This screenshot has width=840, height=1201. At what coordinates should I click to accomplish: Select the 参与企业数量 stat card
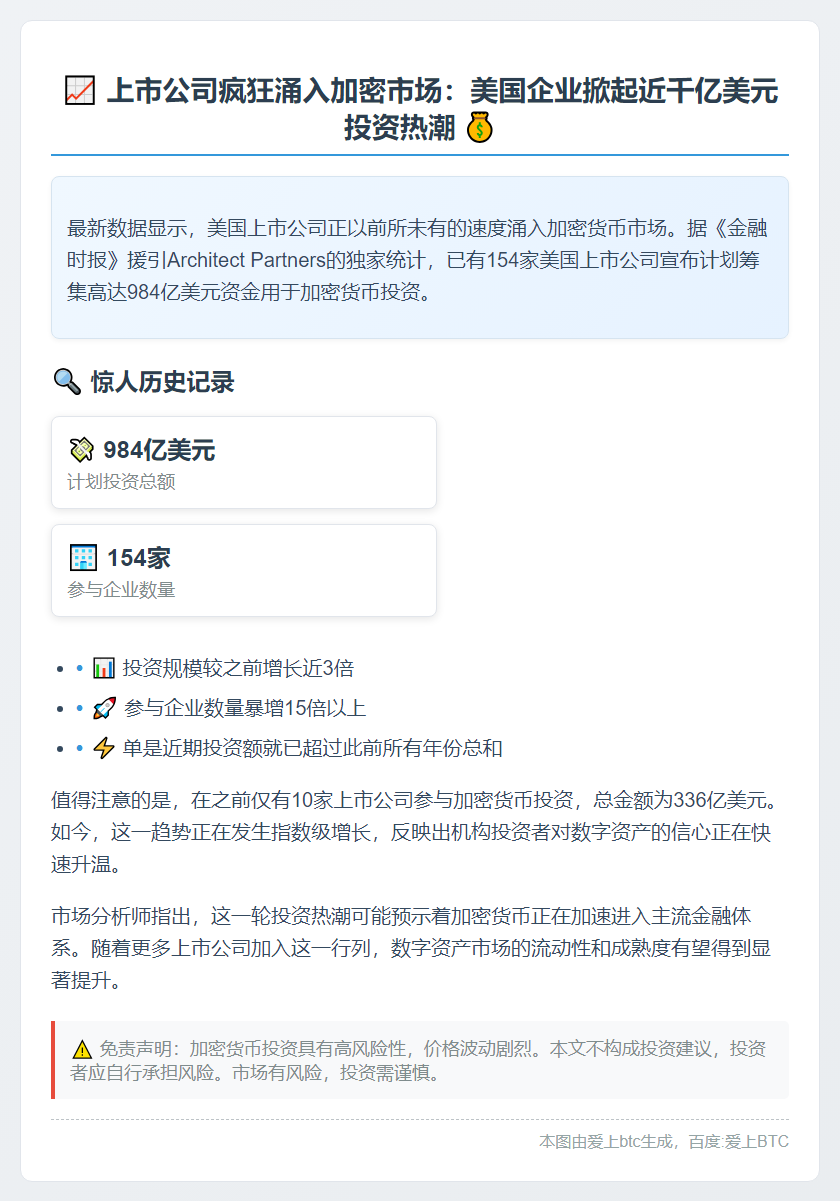244,571
